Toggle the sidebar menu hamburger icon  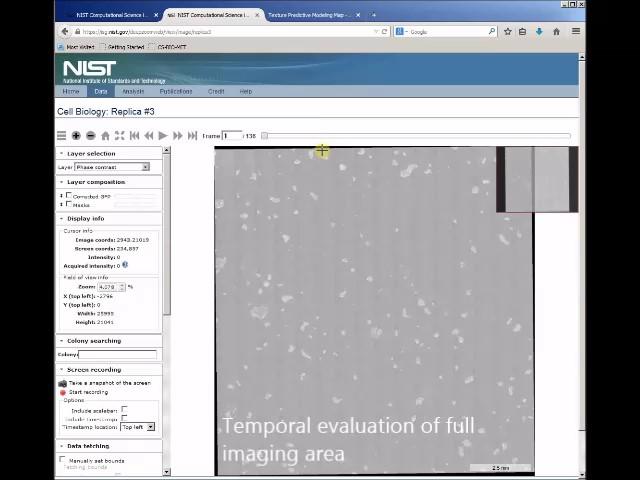(x=61, y=136)
